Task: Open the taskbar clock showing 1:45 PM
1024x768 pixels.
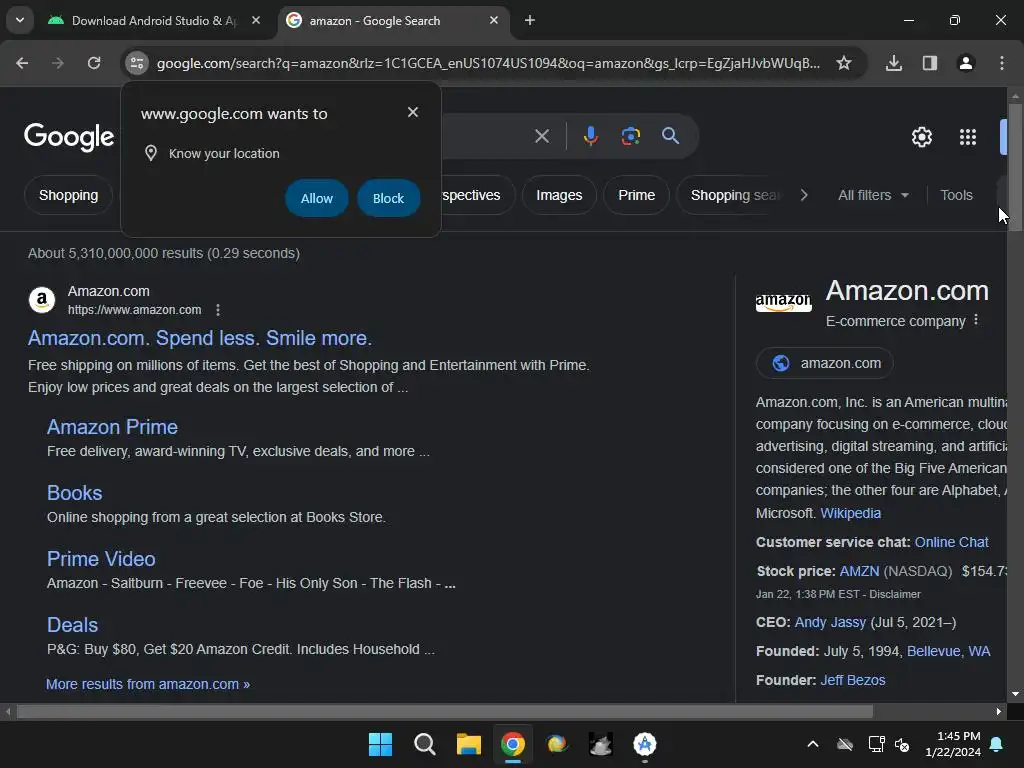Action: click(952, 744)
